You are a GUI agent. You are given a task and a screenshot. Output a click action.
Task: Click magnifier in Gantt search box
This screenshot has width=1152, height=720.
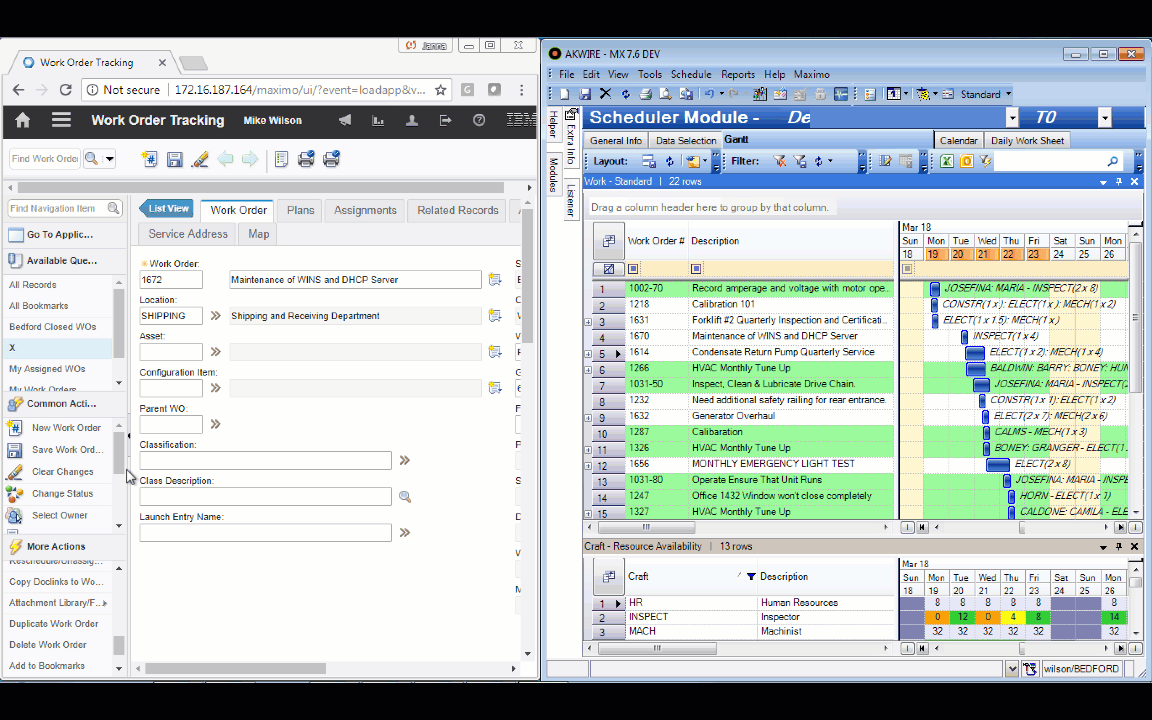point(1113,161)
